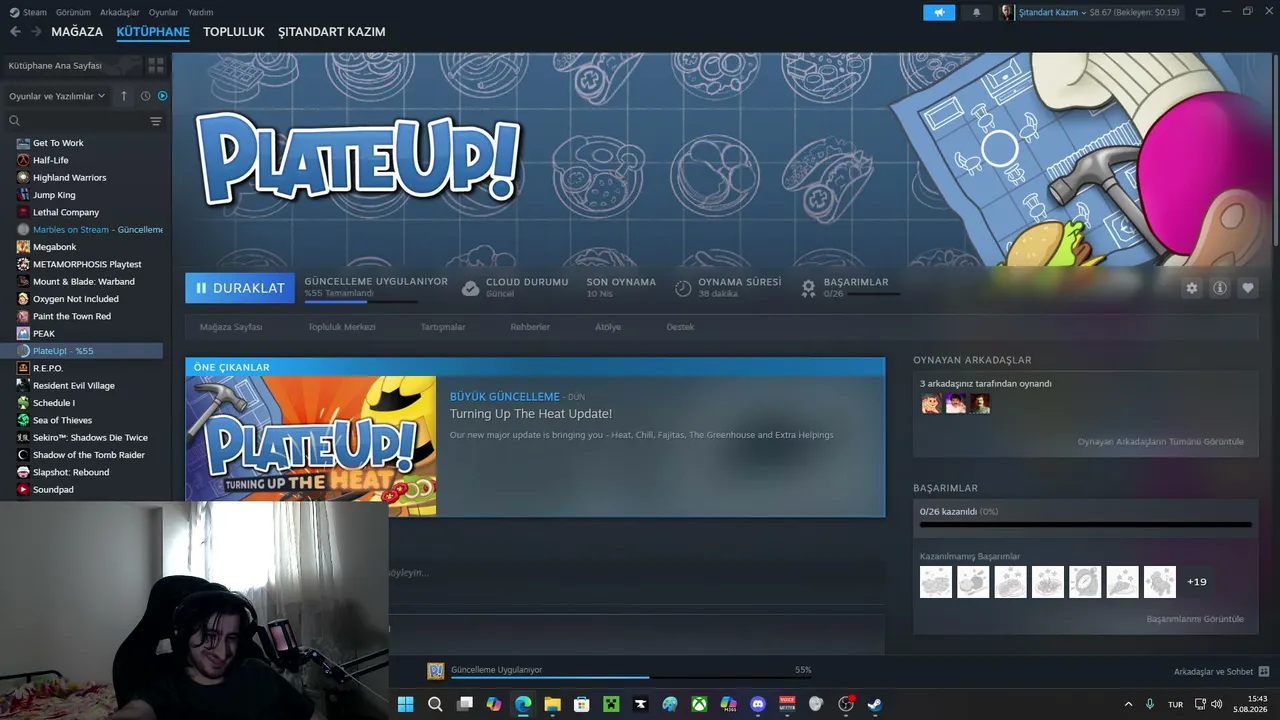The height and width of the screenshot is (720, 1280).
Task: Open Microsoft Edge from taskbar
Action: [523, 704]
